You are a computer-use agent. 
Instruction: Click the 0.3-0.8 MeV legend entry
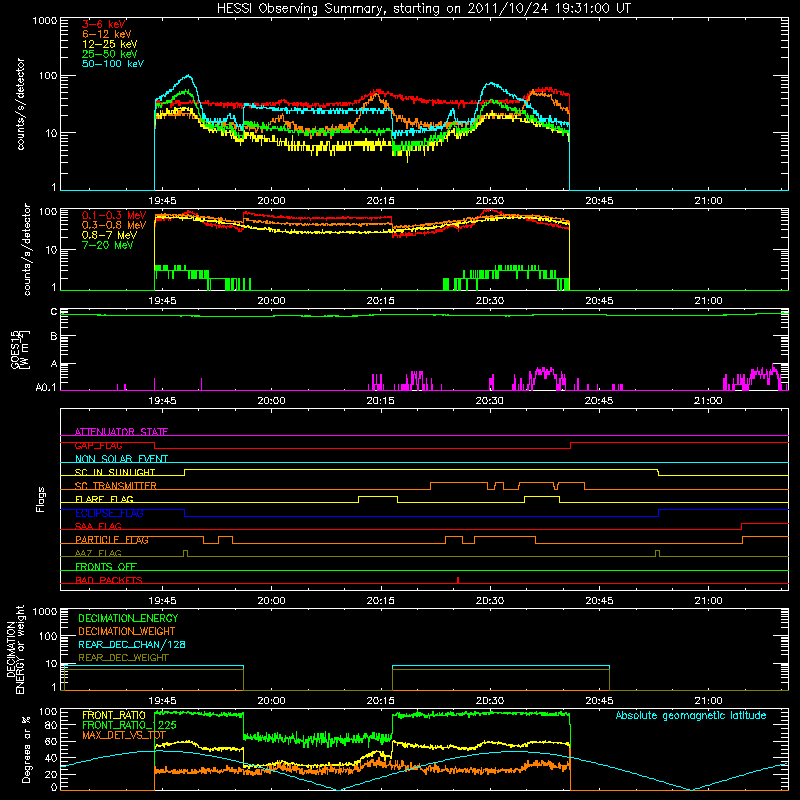(114, 226)
